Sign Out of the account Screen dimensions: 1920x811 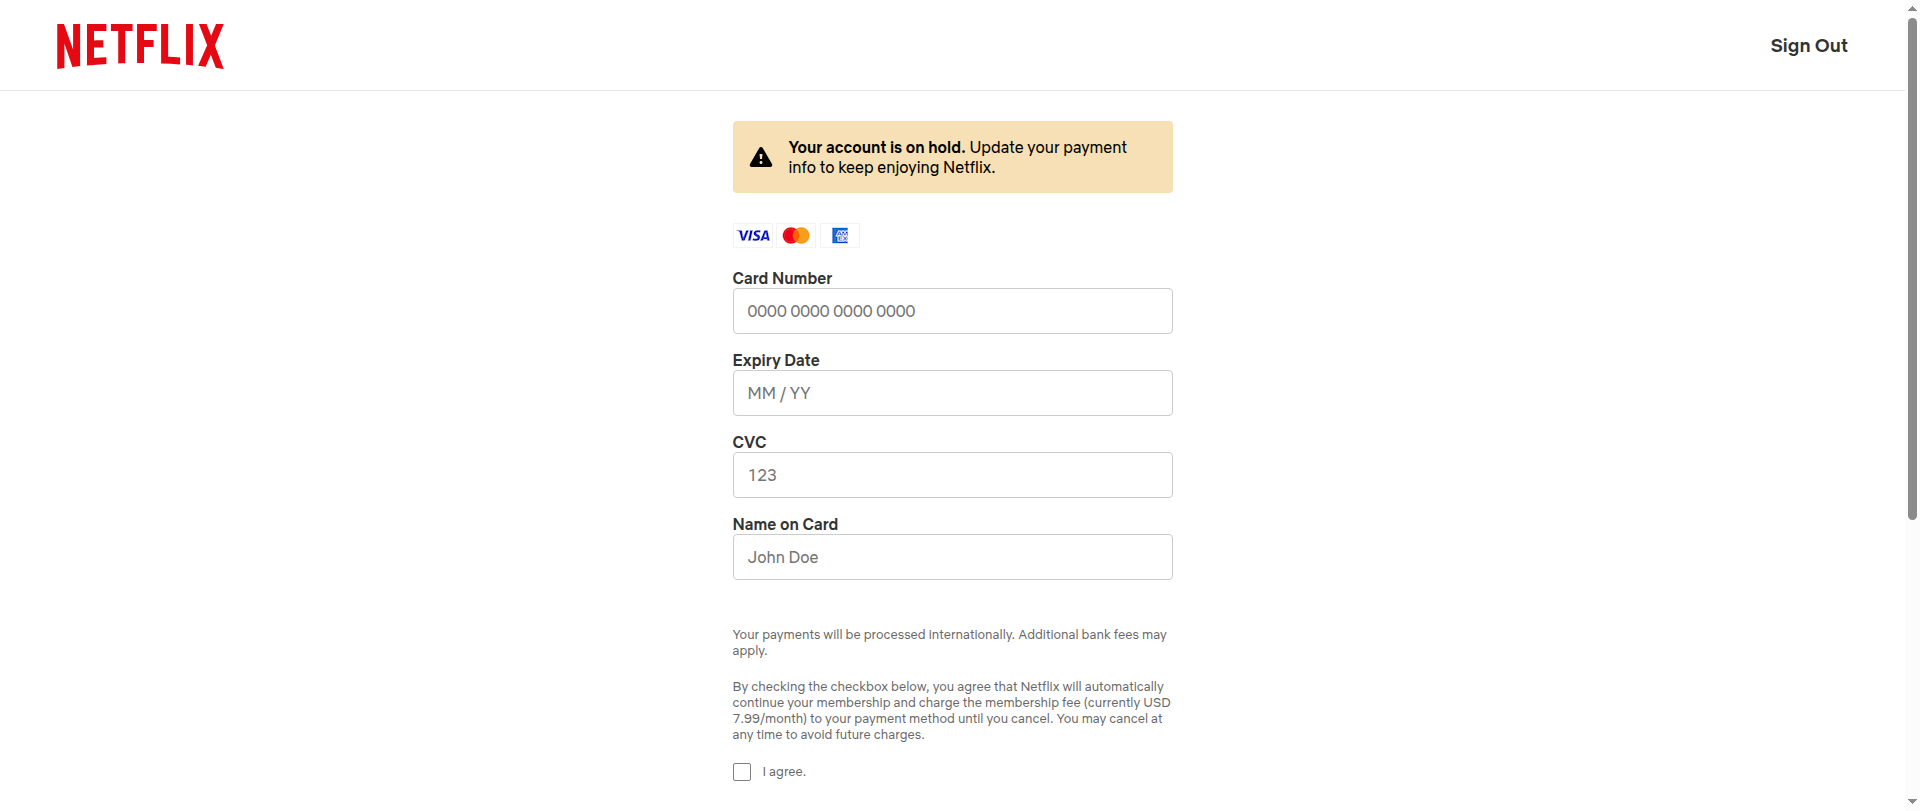click(1808, 46)
